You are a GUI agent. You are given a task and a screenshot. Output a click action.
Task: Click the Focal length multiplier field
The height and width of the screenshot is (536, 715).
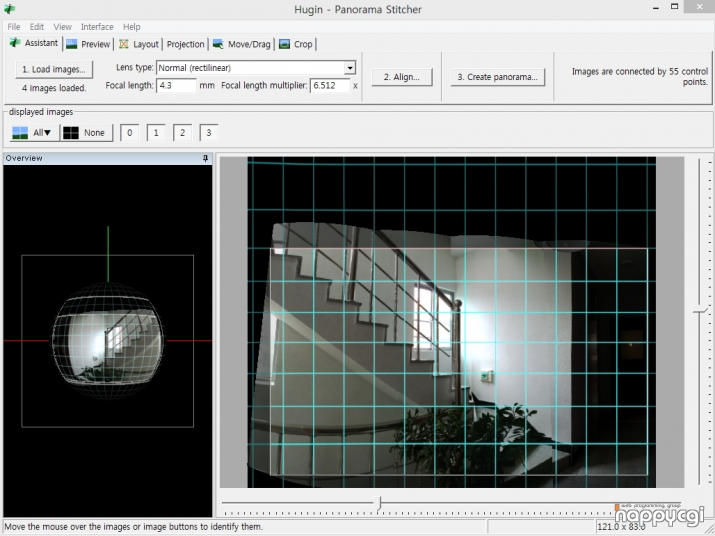330,85
